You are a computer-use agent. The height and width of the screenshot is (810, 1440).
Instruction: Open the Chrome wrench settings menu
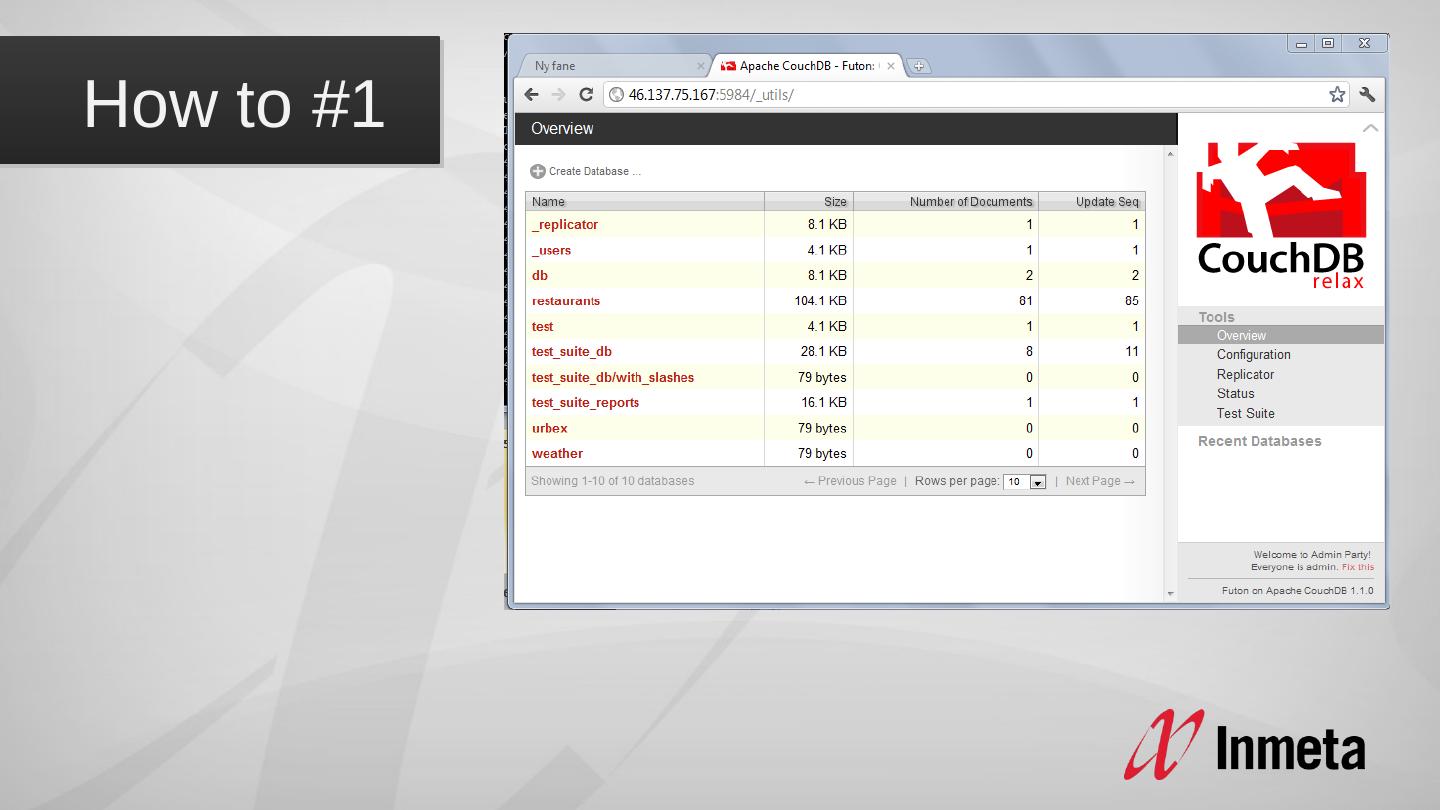point(1367,95)
